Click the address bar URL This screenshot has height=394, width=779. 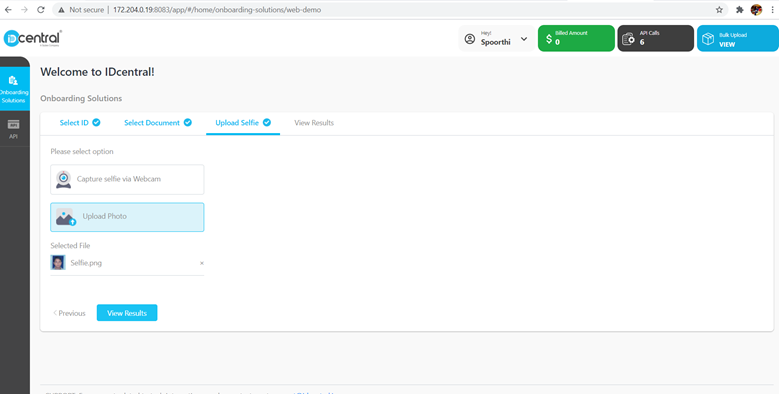click(217, 10)
